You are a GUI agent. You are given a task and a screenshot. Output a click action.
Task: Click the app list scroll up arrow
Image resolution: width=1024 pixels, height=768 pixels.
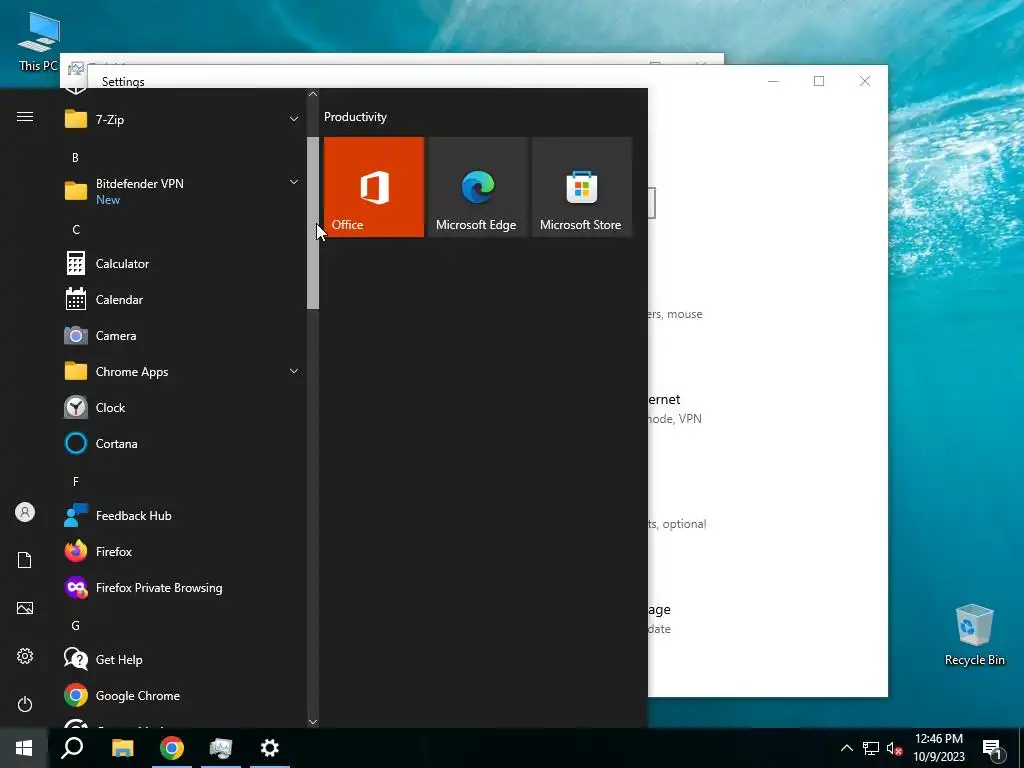coord(313,94)
